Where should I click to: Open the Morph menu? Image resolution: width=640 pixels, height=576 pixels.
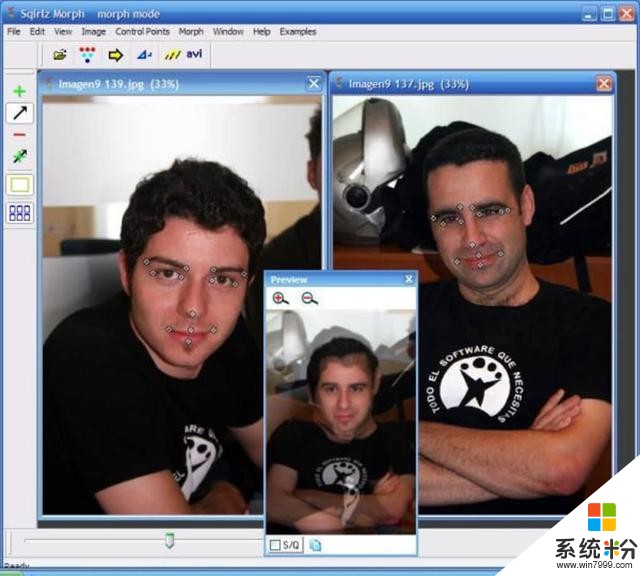(x=191, y=31)
